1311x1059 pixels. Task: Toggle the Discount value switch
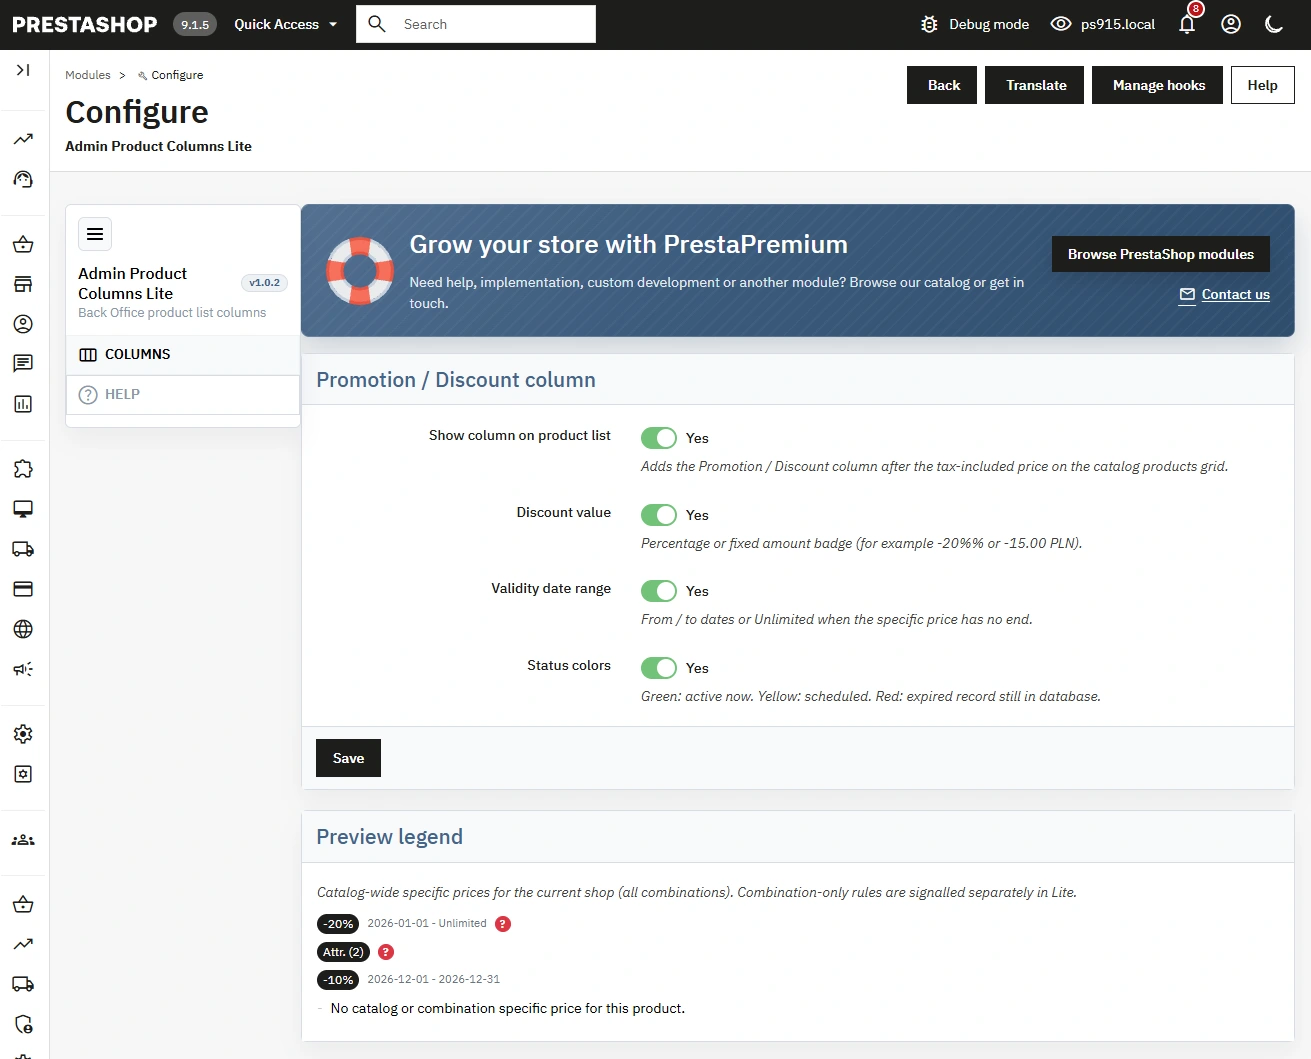click(659, 515)
